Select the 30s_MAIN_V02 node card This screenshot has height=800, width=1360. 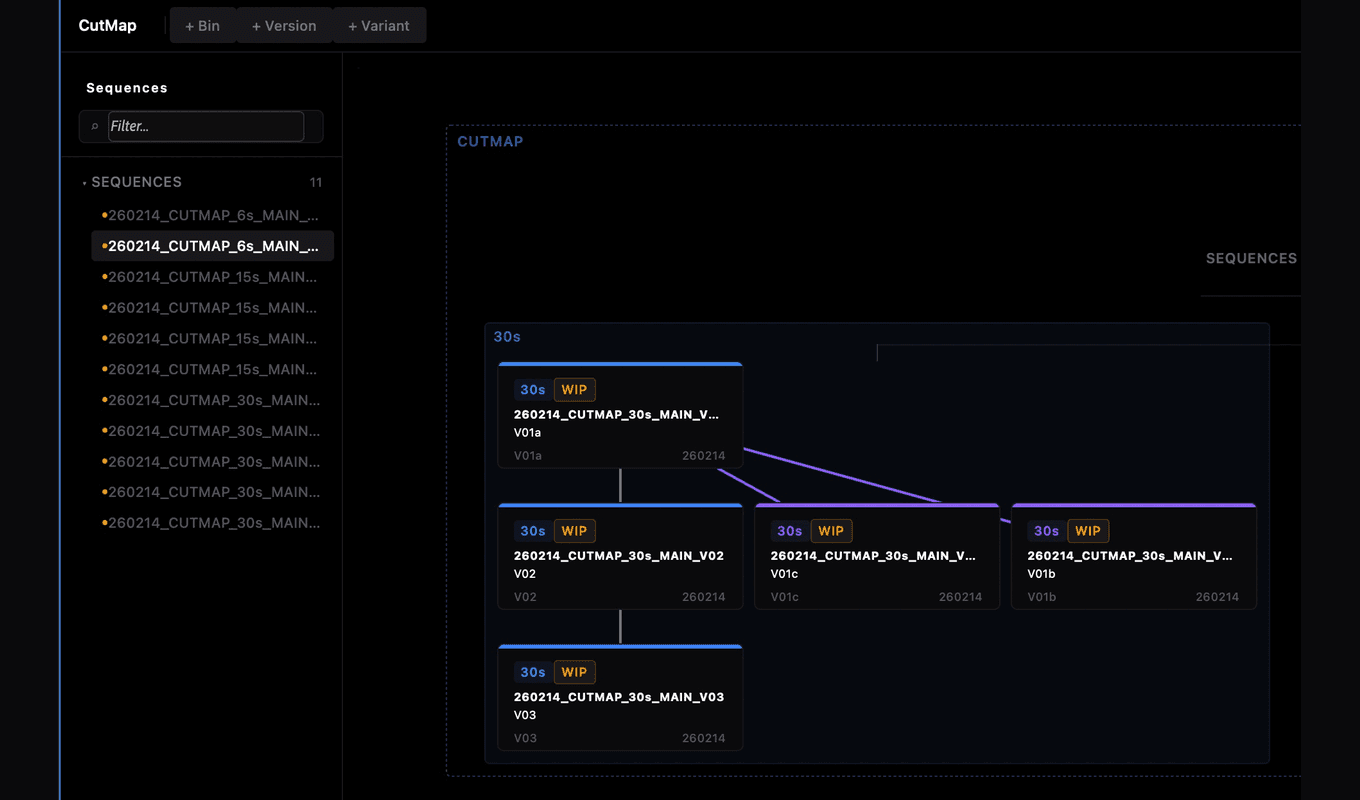pyautogui.click(x=620, y=556)
